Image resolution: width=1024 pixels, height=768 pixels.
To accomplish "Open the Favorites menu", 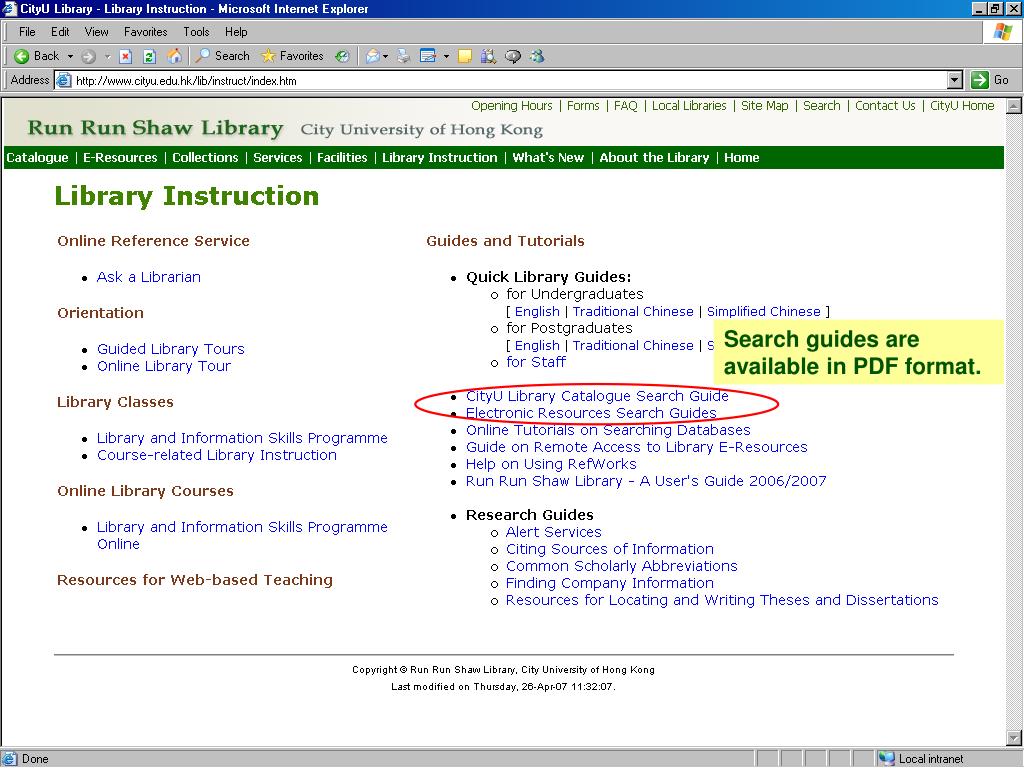I will click(x=146, y=32).
